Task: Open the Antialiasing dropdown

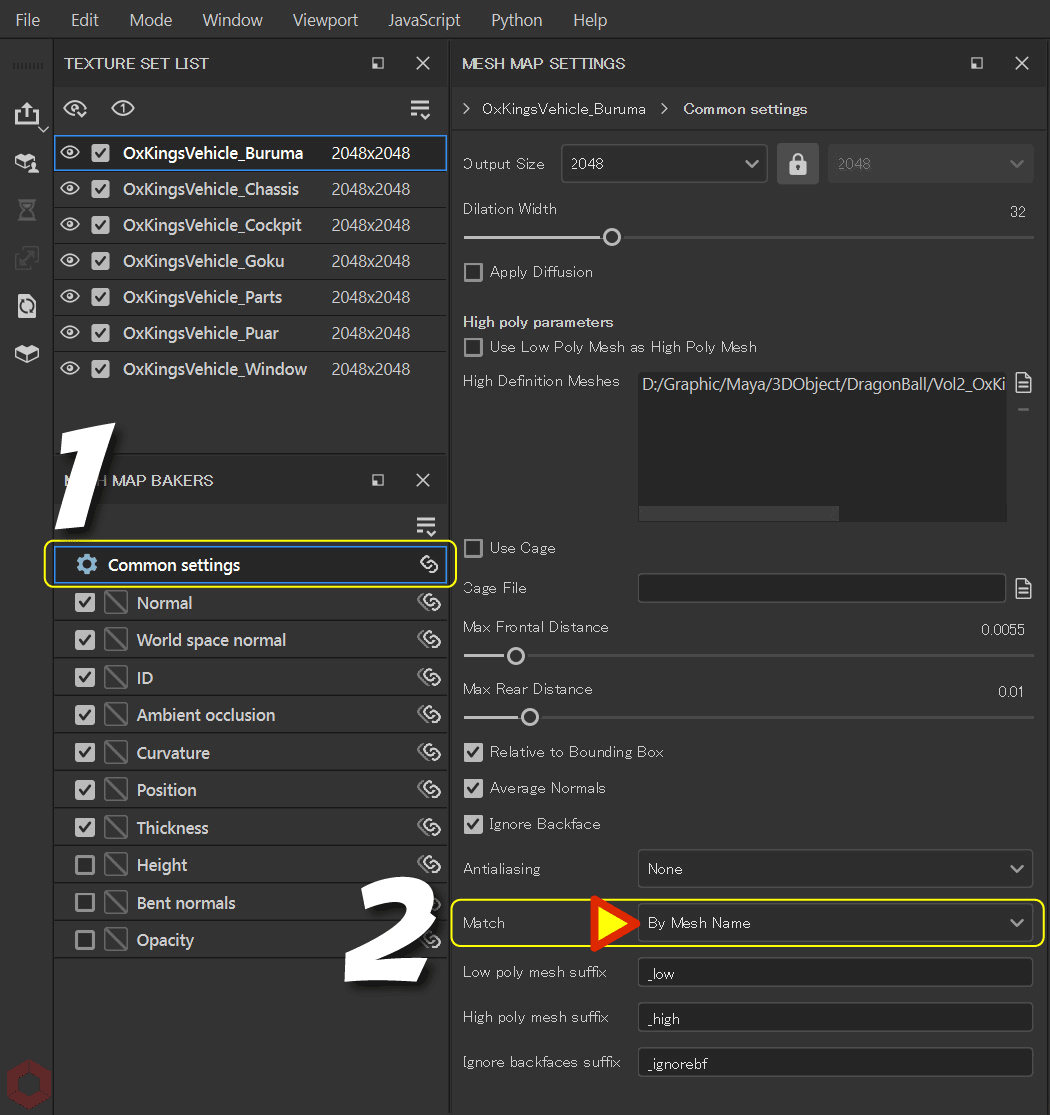Action: click(x=835, y=868)
